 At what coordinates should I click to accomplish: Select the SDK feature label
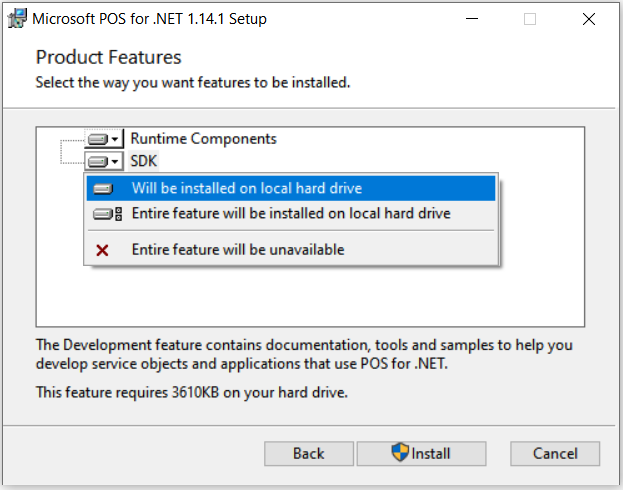[144, 161]
